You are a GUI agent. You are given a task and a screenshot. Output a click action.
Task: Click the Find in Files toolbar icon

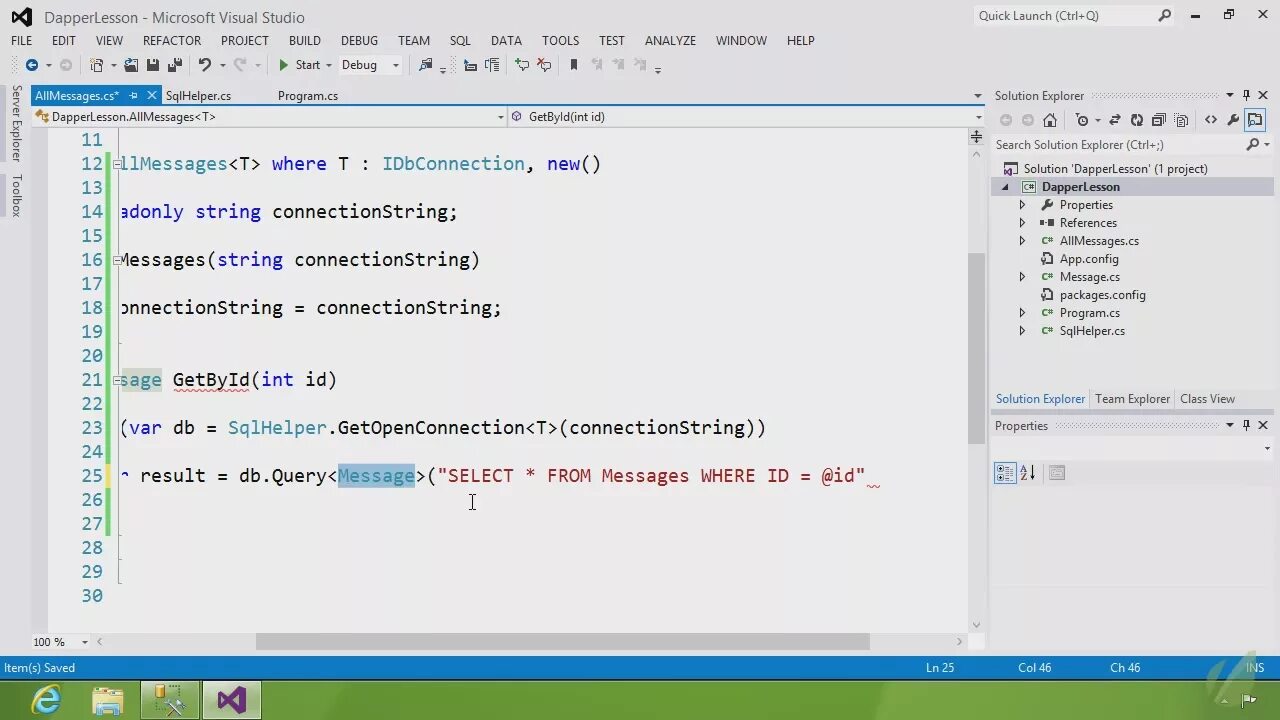(426, 65)
